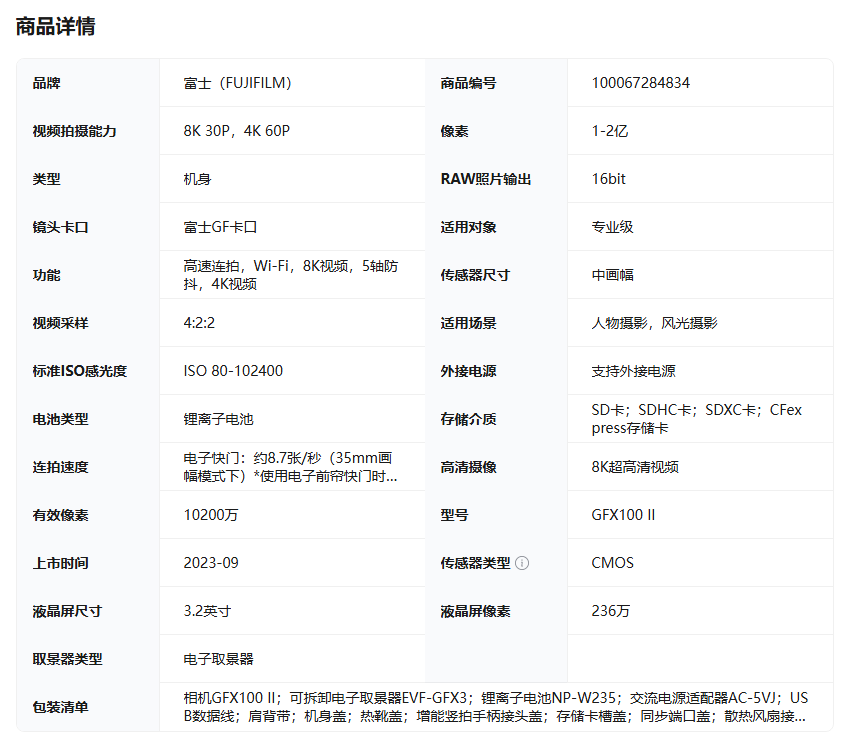This screenshot has height=736, width=843.
Task: Click the 236万 LCD pixels value
Action: pyautogui.click(x=610, y=611)
